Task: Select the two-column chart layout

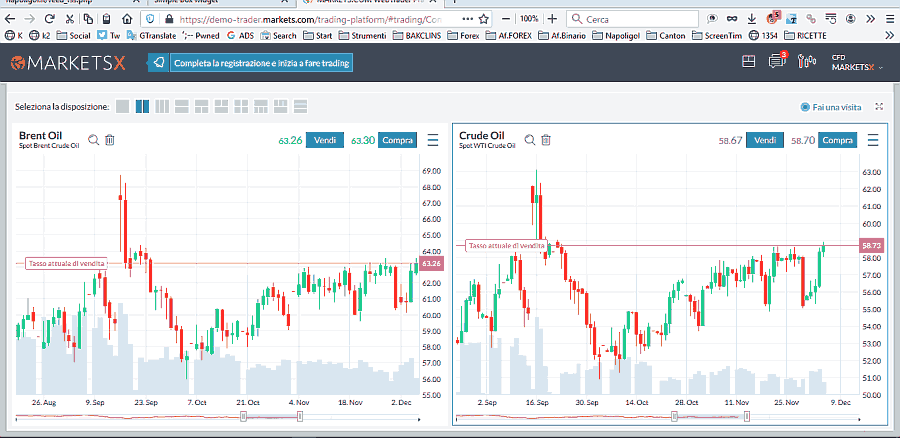Action: pyautogui.click(x=142, y=106)
